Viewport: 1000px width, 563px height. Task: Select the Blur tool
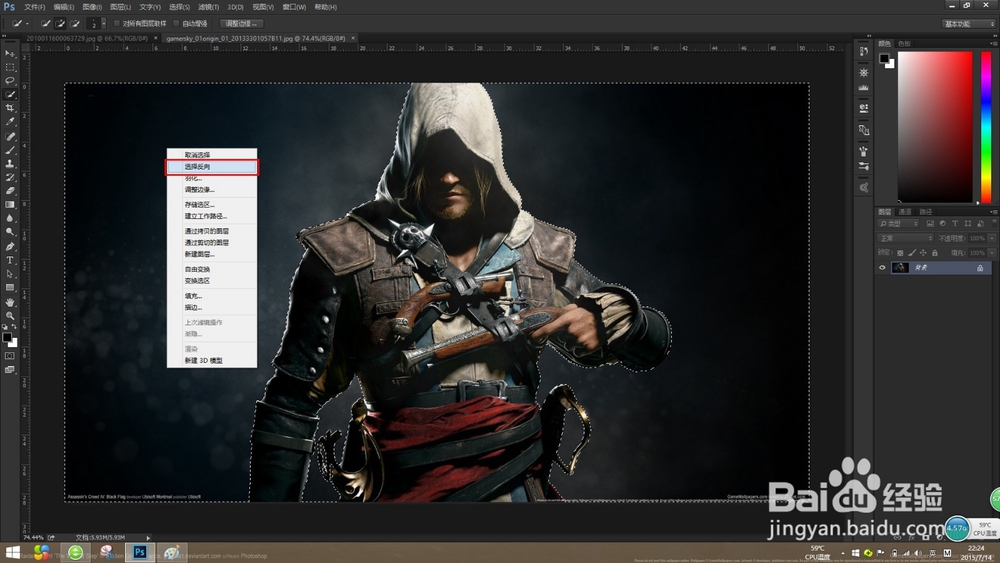10,219
